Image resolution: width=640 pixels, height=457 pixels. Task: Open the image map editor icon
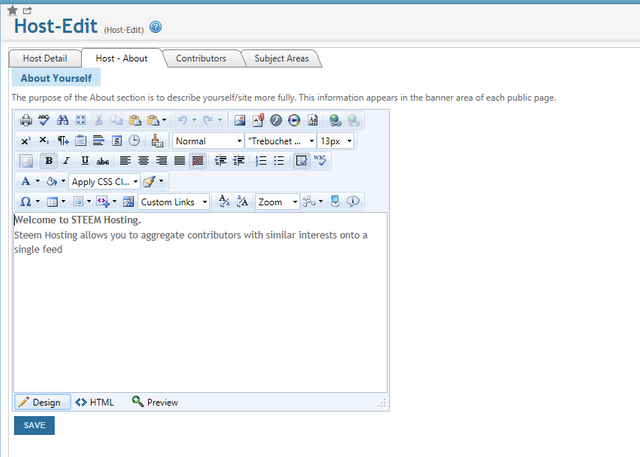(128, 202)
